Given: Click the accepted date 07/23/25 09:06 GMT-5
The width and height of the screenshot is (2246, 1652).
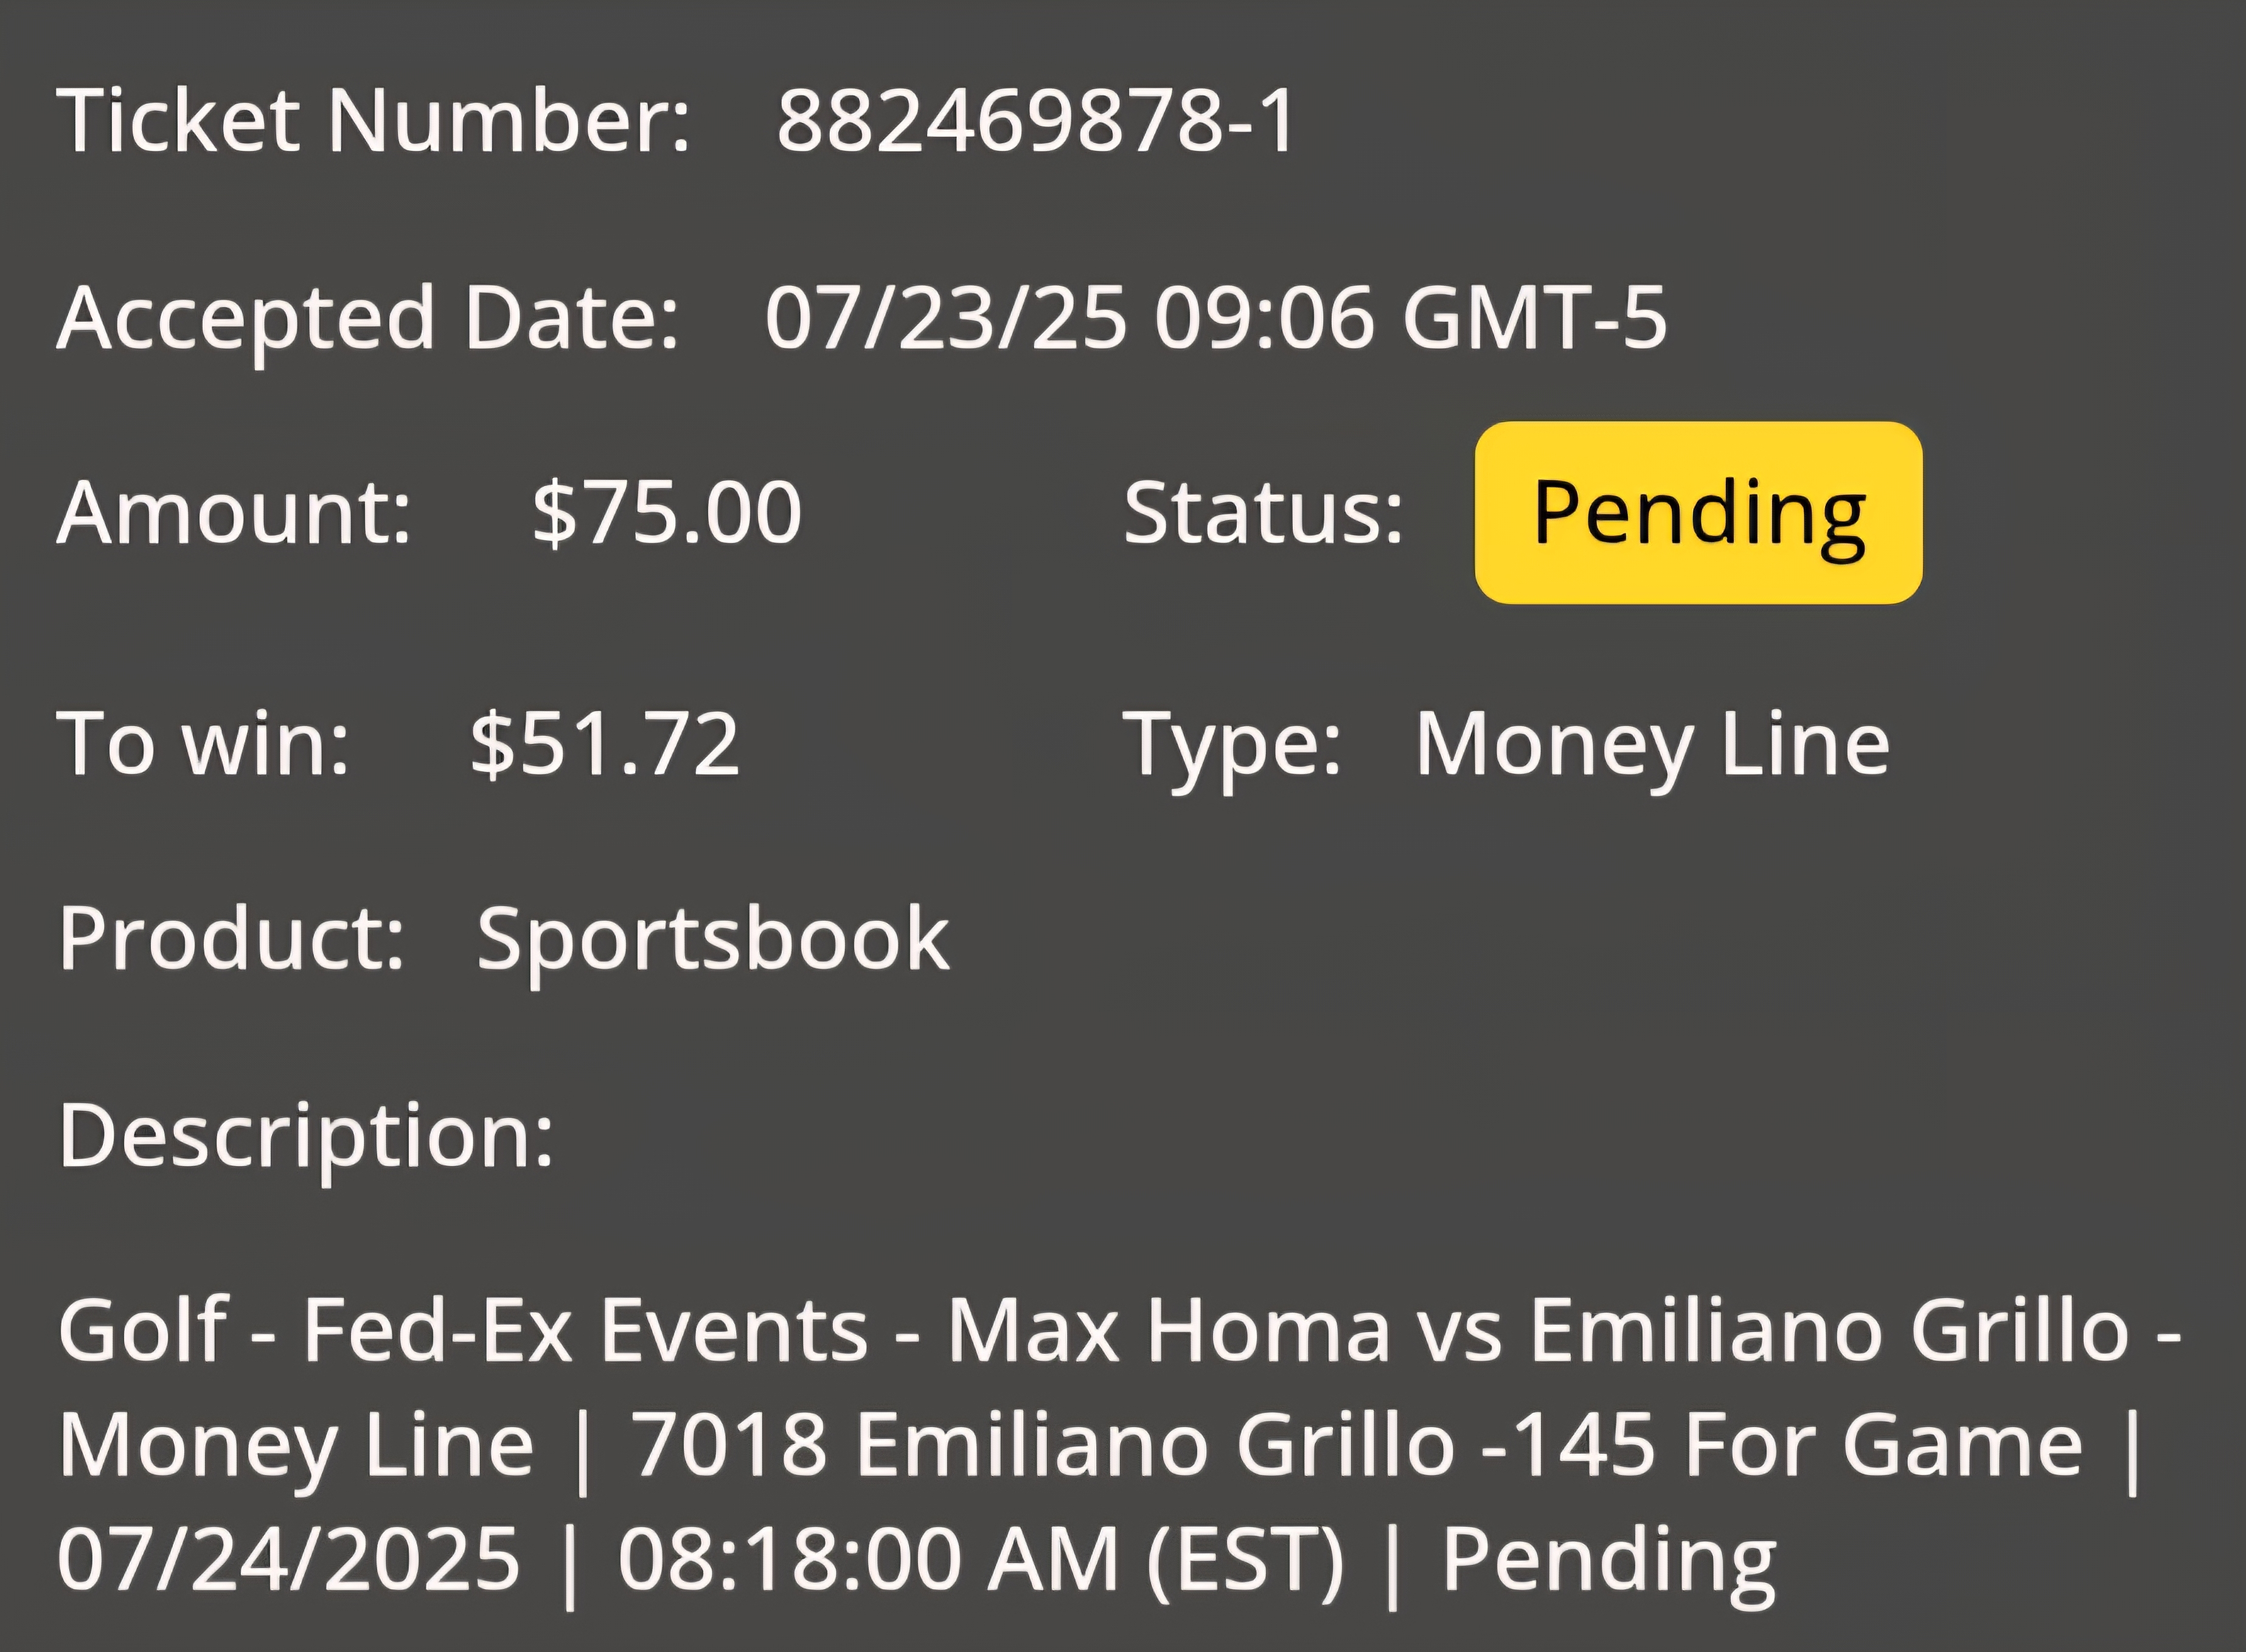Looking at the screenshot, I should point(1215,317).
